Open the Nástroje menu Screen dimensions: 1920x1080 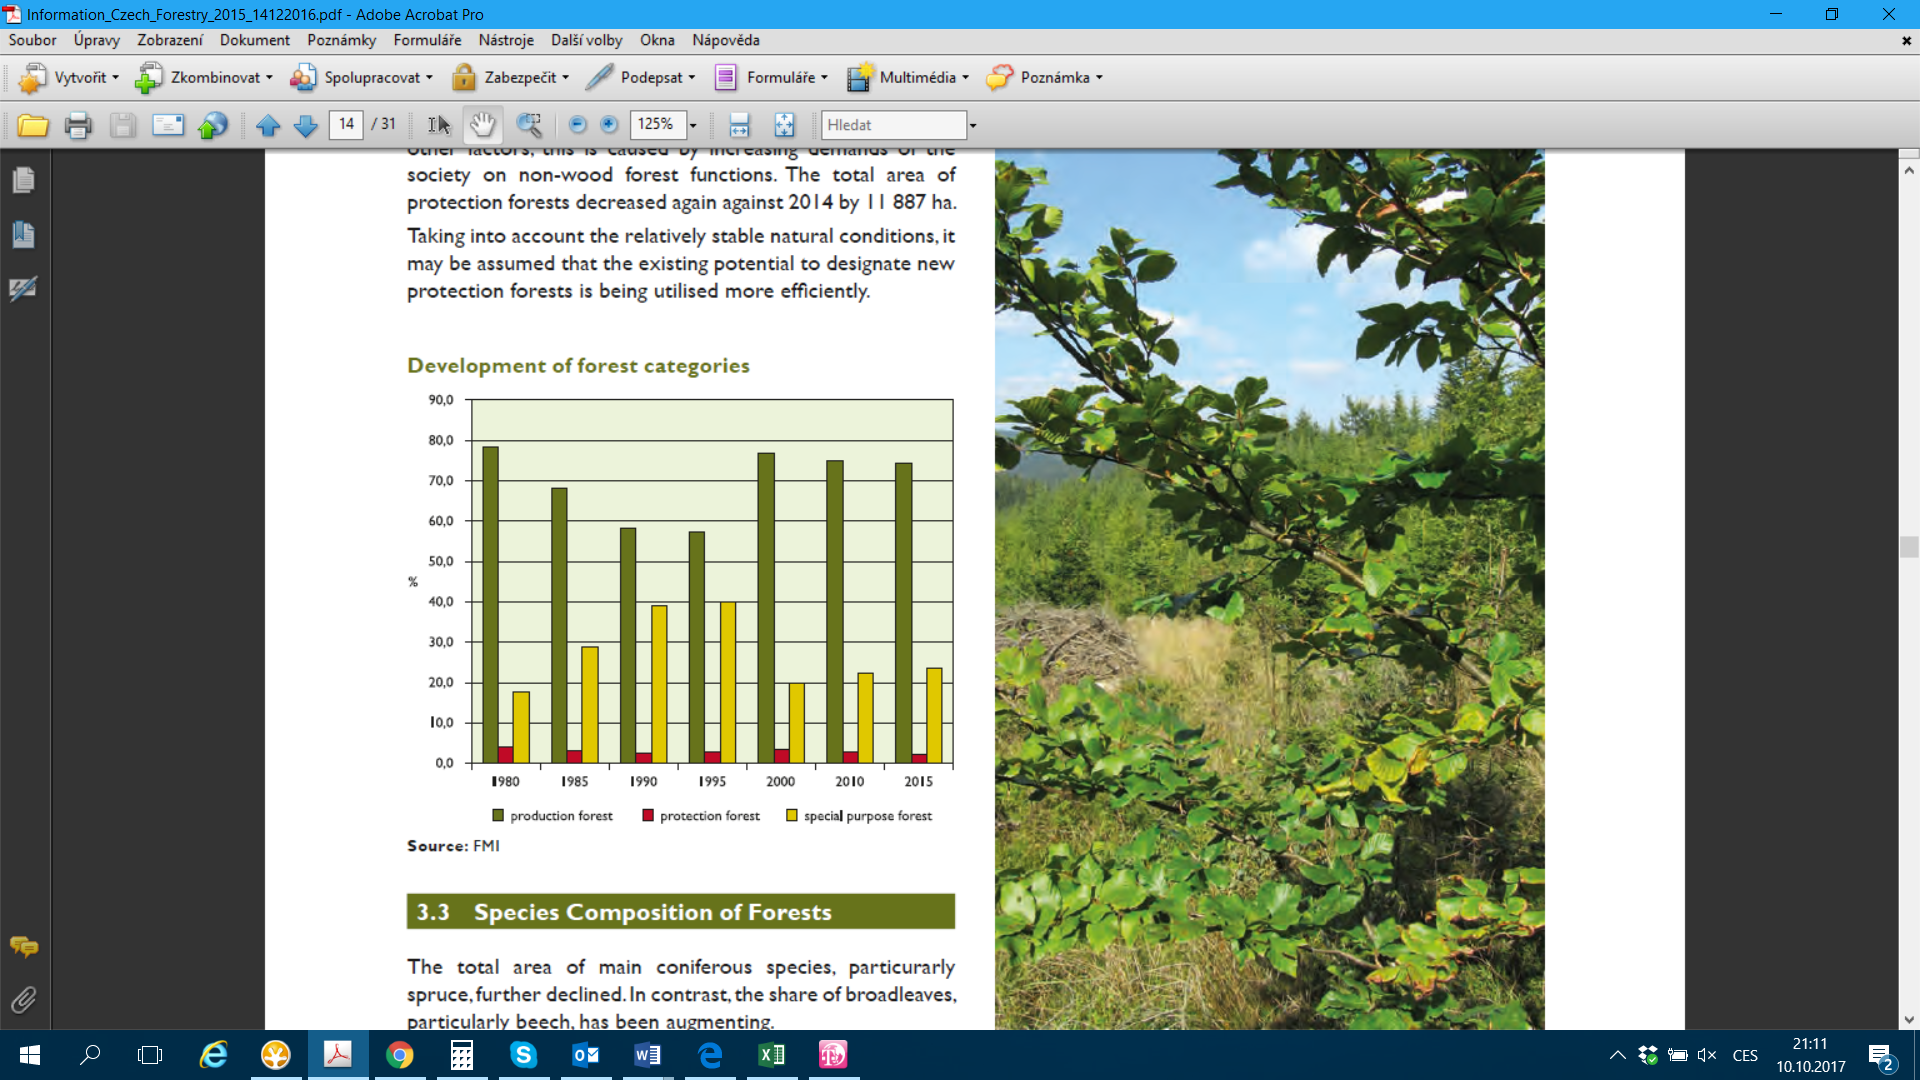[x=505, y=40]
